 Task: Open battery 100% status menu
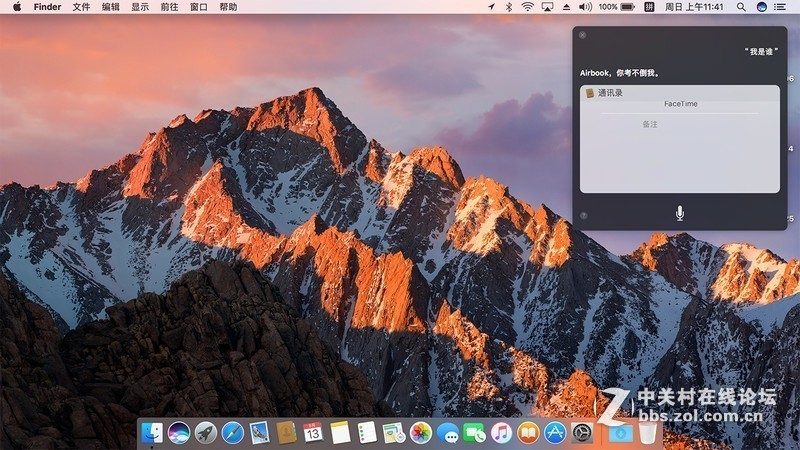(617, 7)
